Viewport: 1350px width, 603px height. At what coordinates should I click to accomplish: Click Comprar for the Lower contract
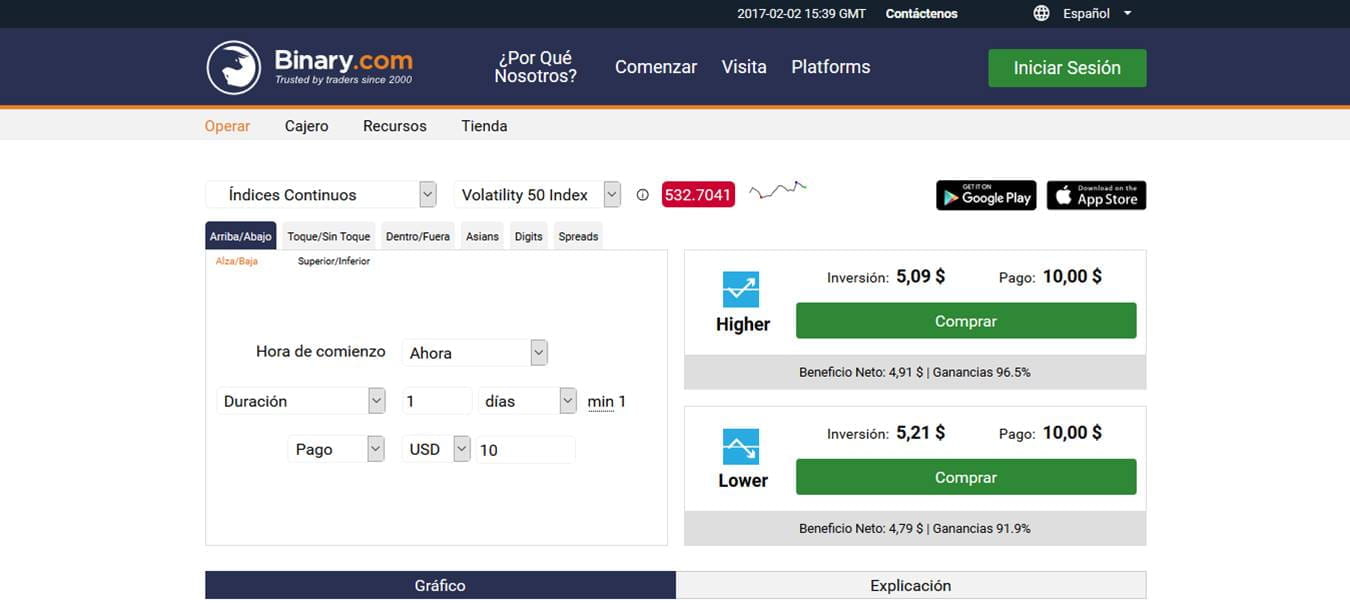click(x=966, y=477)
